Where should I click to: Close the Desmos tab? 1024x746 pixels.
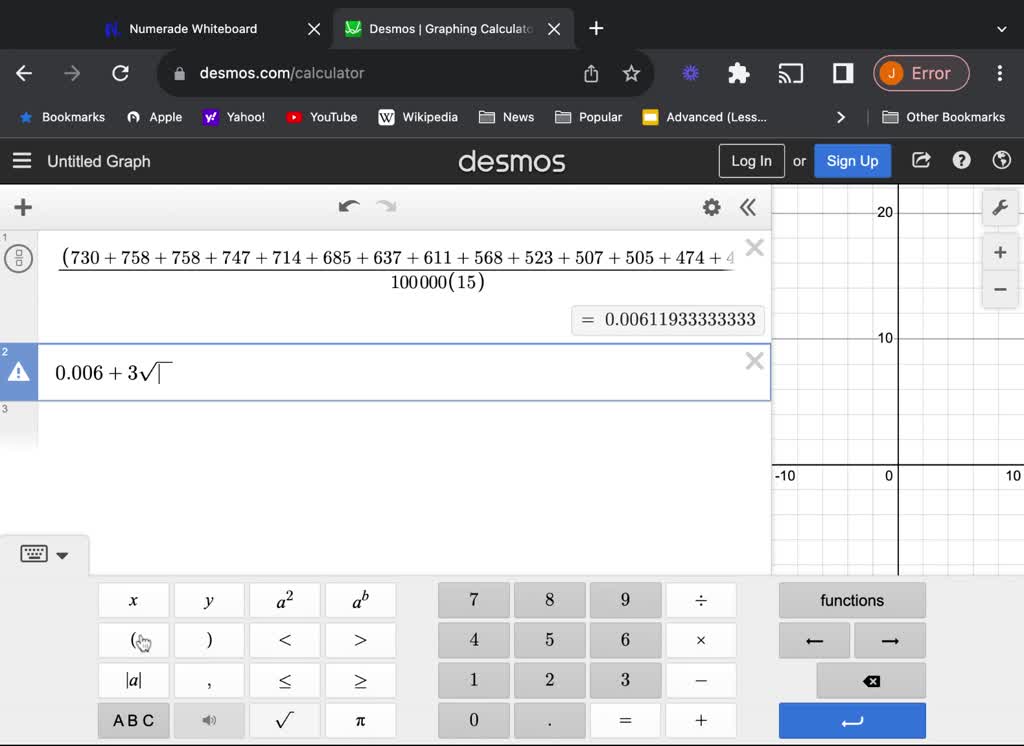click(554, 29)
